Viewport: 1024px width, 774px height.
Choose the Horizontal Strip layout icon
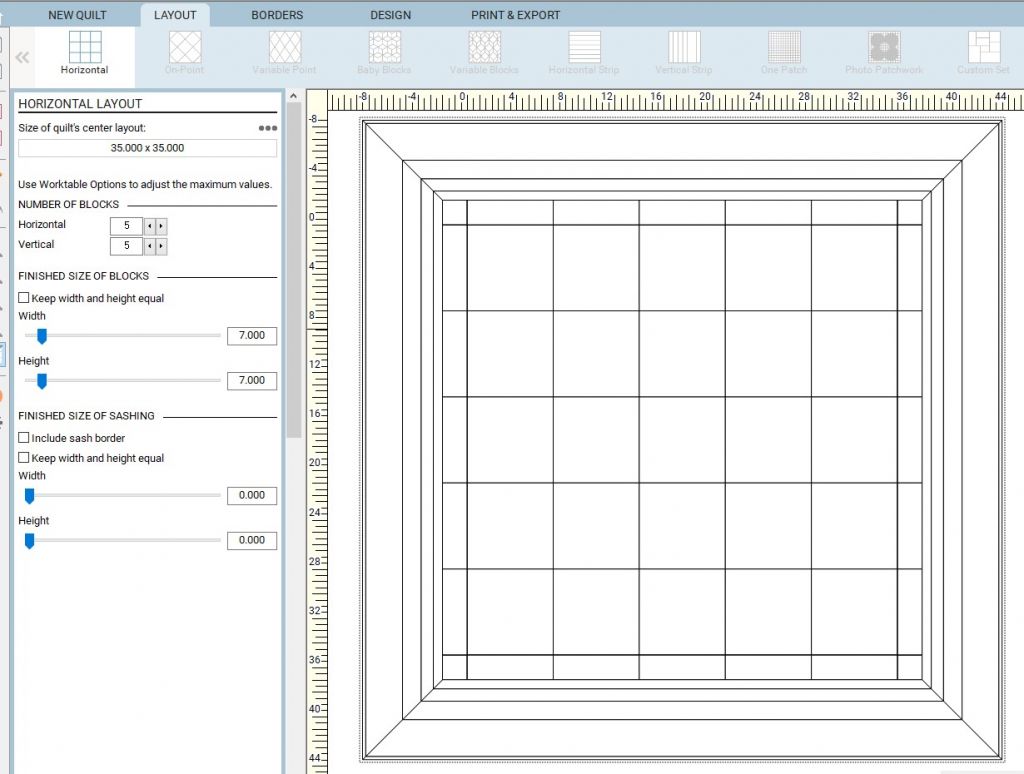(584, 48)
